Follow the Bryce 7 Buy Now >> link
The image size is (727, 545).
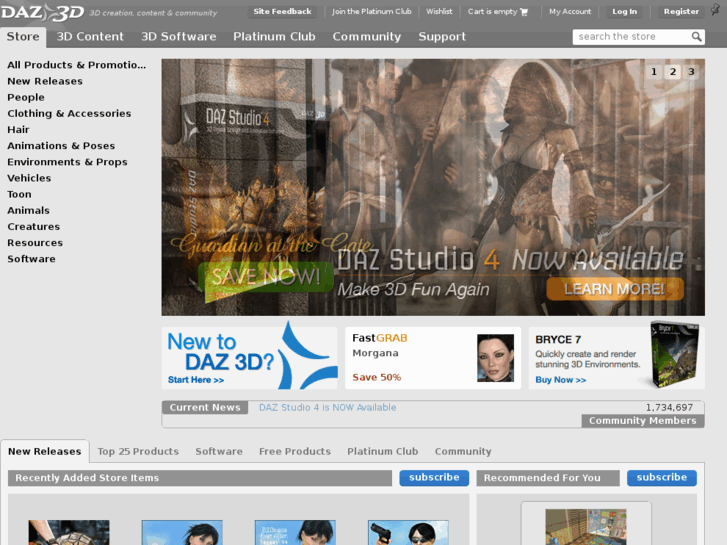(x=561, y=380)
